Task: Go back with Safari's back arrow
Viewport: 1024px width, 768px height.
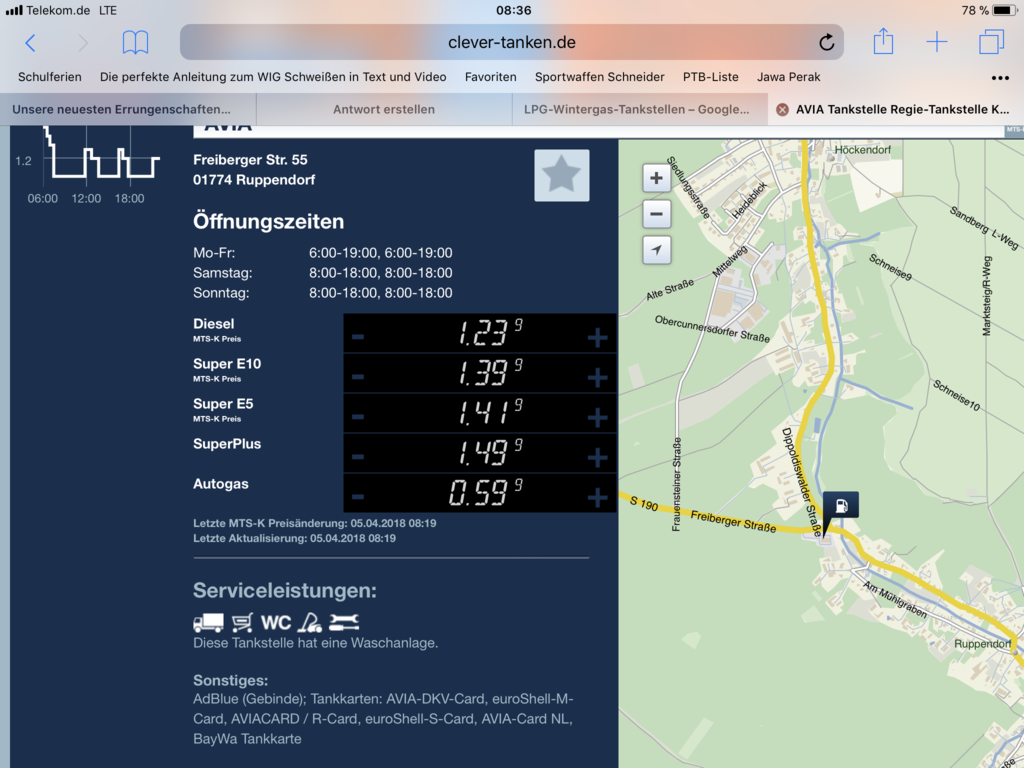Action: point(30,43)
